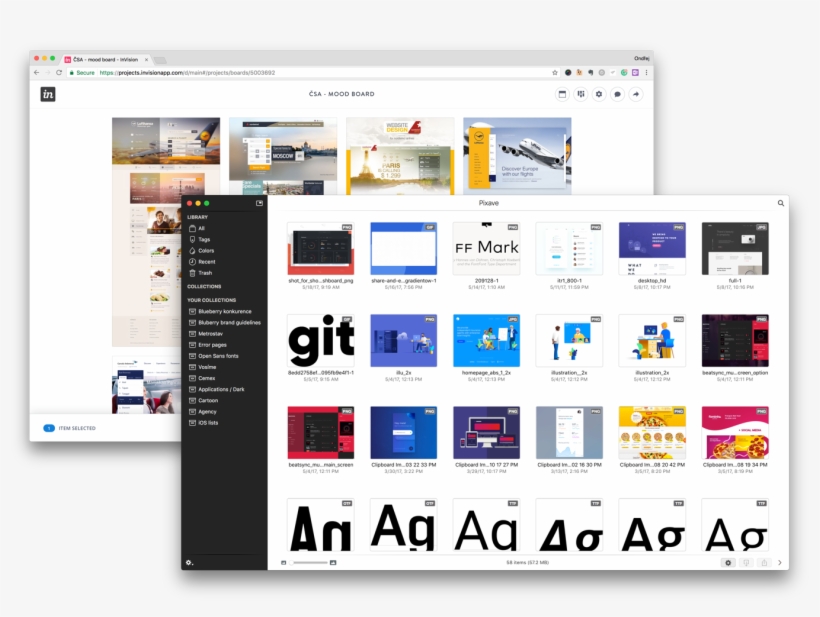Click the search magnifier in Pixave
This screenshot has height=617, width=820.
coord(781,203)
